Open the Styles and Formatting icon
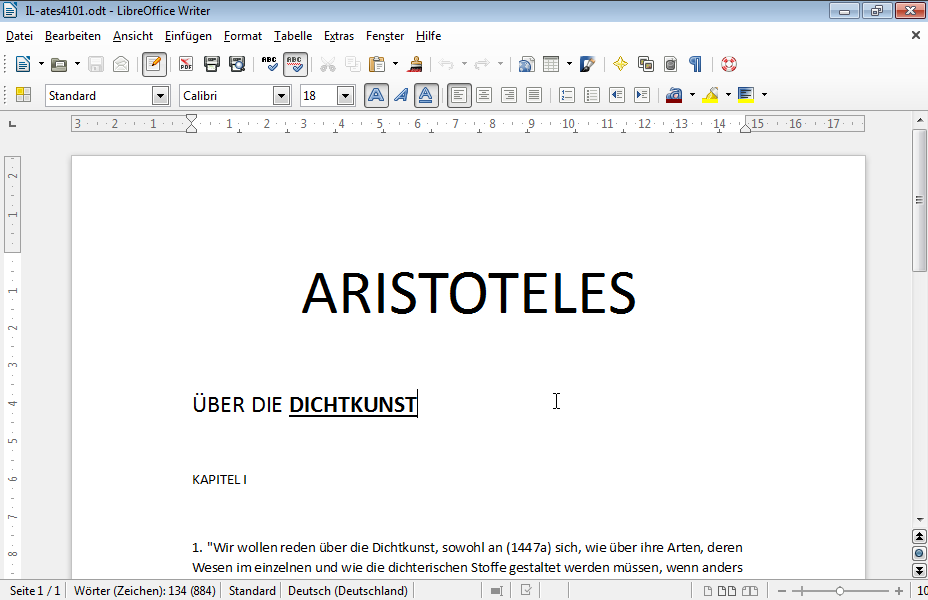The image size is (928, 600). click(x=24, y=95)
